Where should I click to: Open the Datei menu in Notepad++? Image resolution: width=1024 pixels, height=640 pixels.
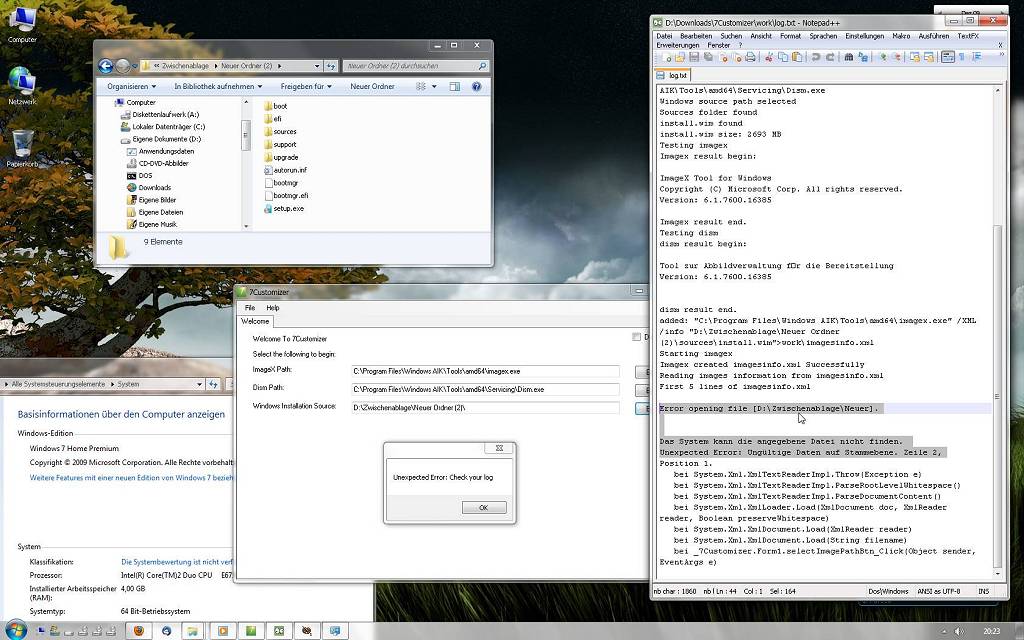point(664,36)
